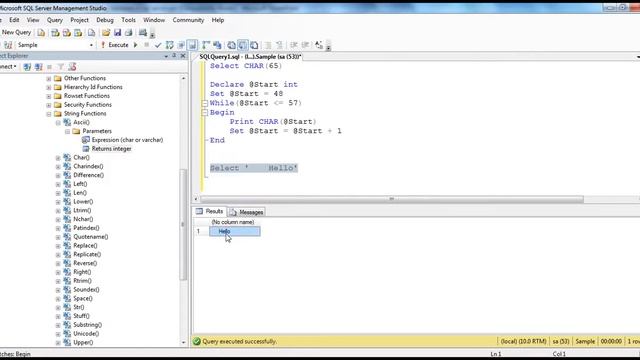Switch to the Messages tab
Screen dimensions: 640x360
point(247,212)
